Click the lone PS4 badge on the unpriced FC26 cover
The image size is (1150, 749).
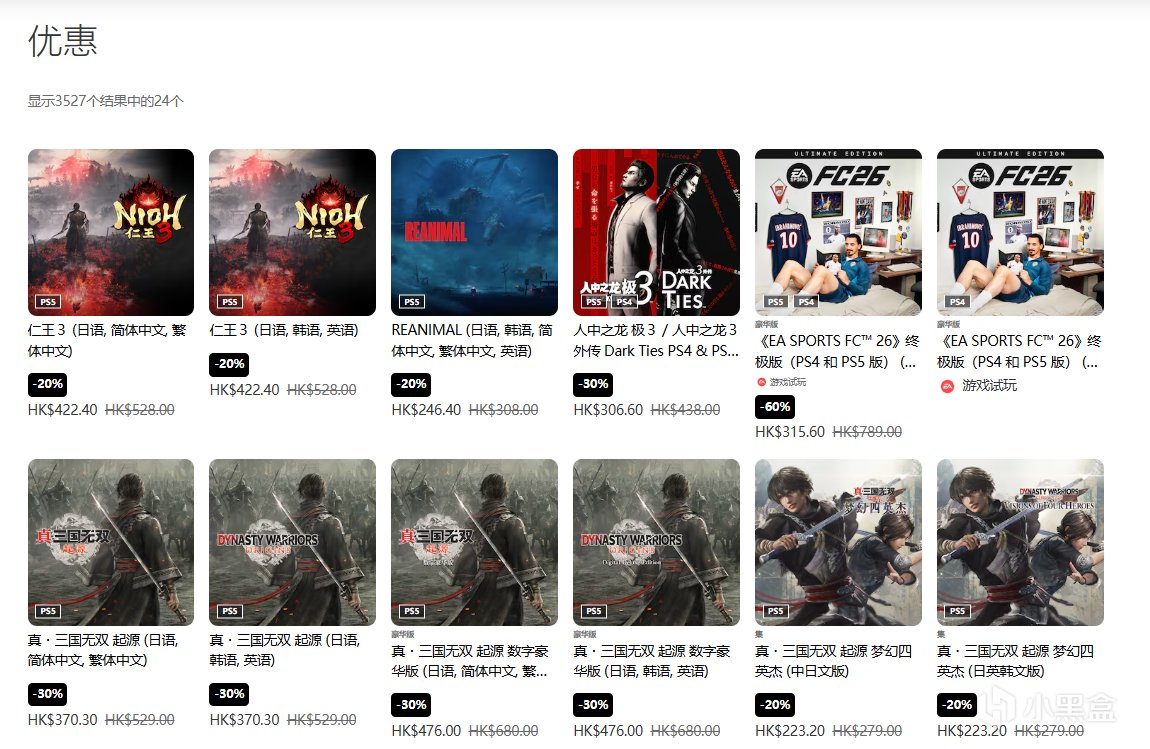[x=958, y=302]
